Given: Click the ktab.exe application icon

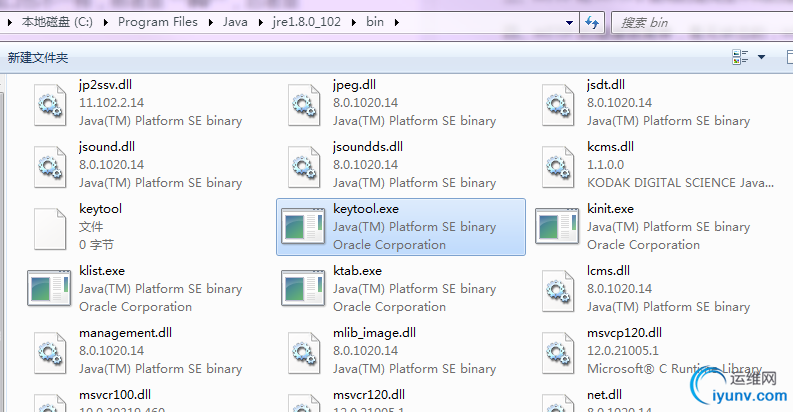Looking at the screenshot, I should 303,288.
